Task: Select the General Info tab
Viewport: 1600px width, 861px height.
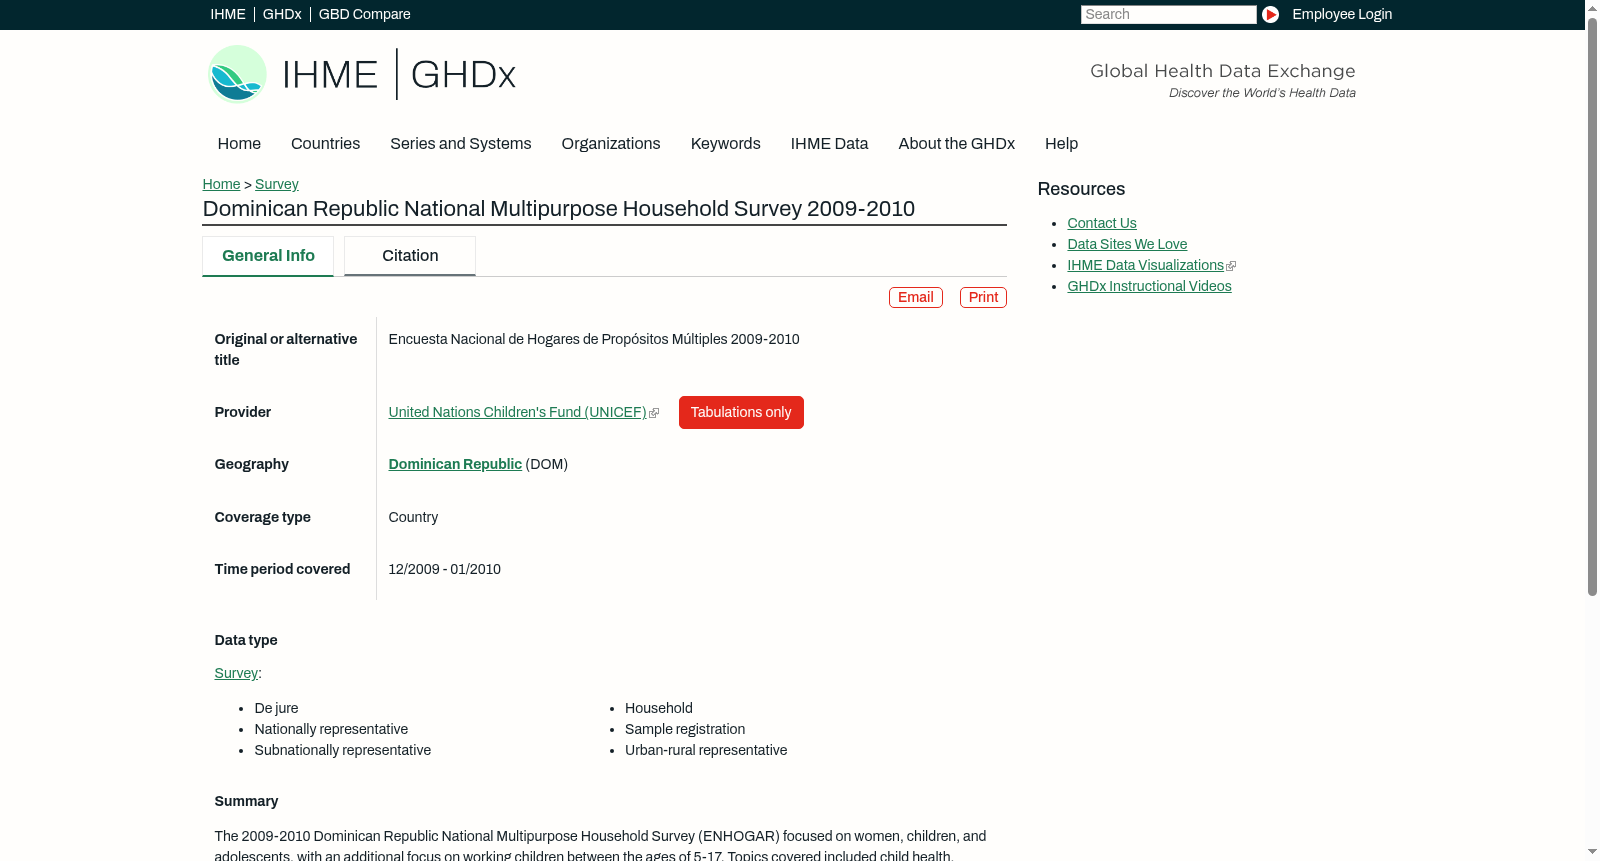Action: point(268,256)
